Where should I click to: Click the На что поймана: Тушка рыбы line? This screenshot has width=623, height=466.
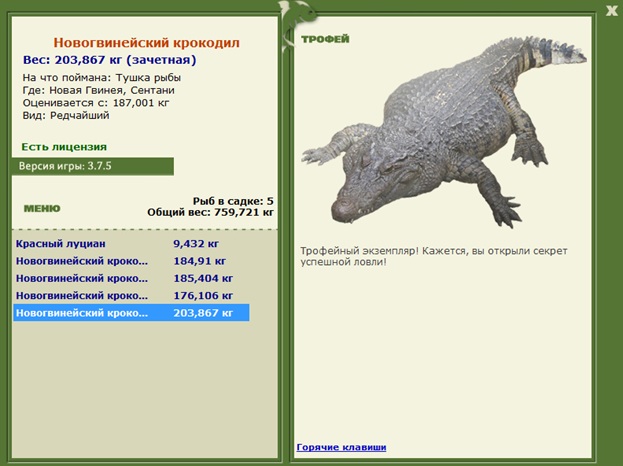coord(102,77)
